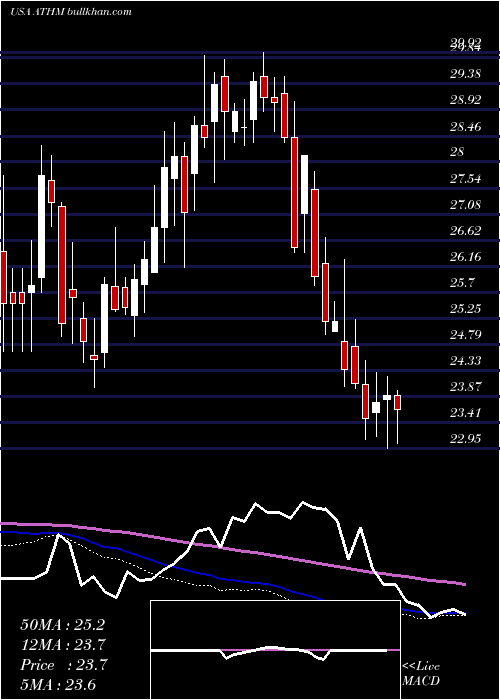The height and width of the screenshot is (700, 500).
Task: Click the 27.08 price axis label
Action: (465, 204)
